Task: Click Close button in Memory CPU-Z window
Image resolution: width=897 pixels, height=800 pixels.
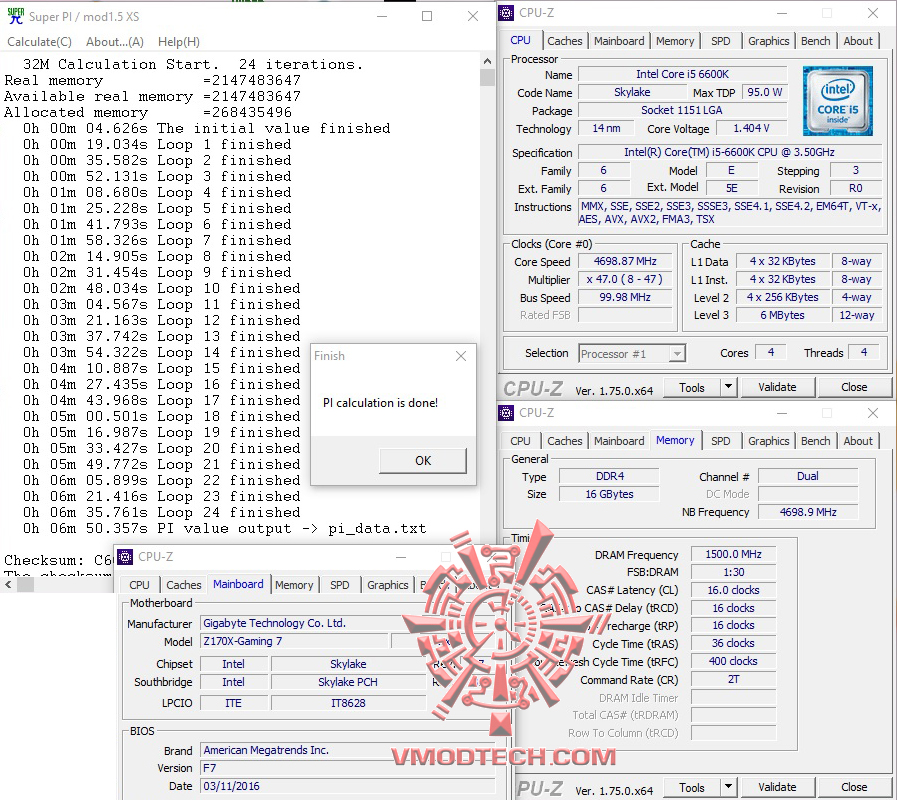Action: point(854,787)
